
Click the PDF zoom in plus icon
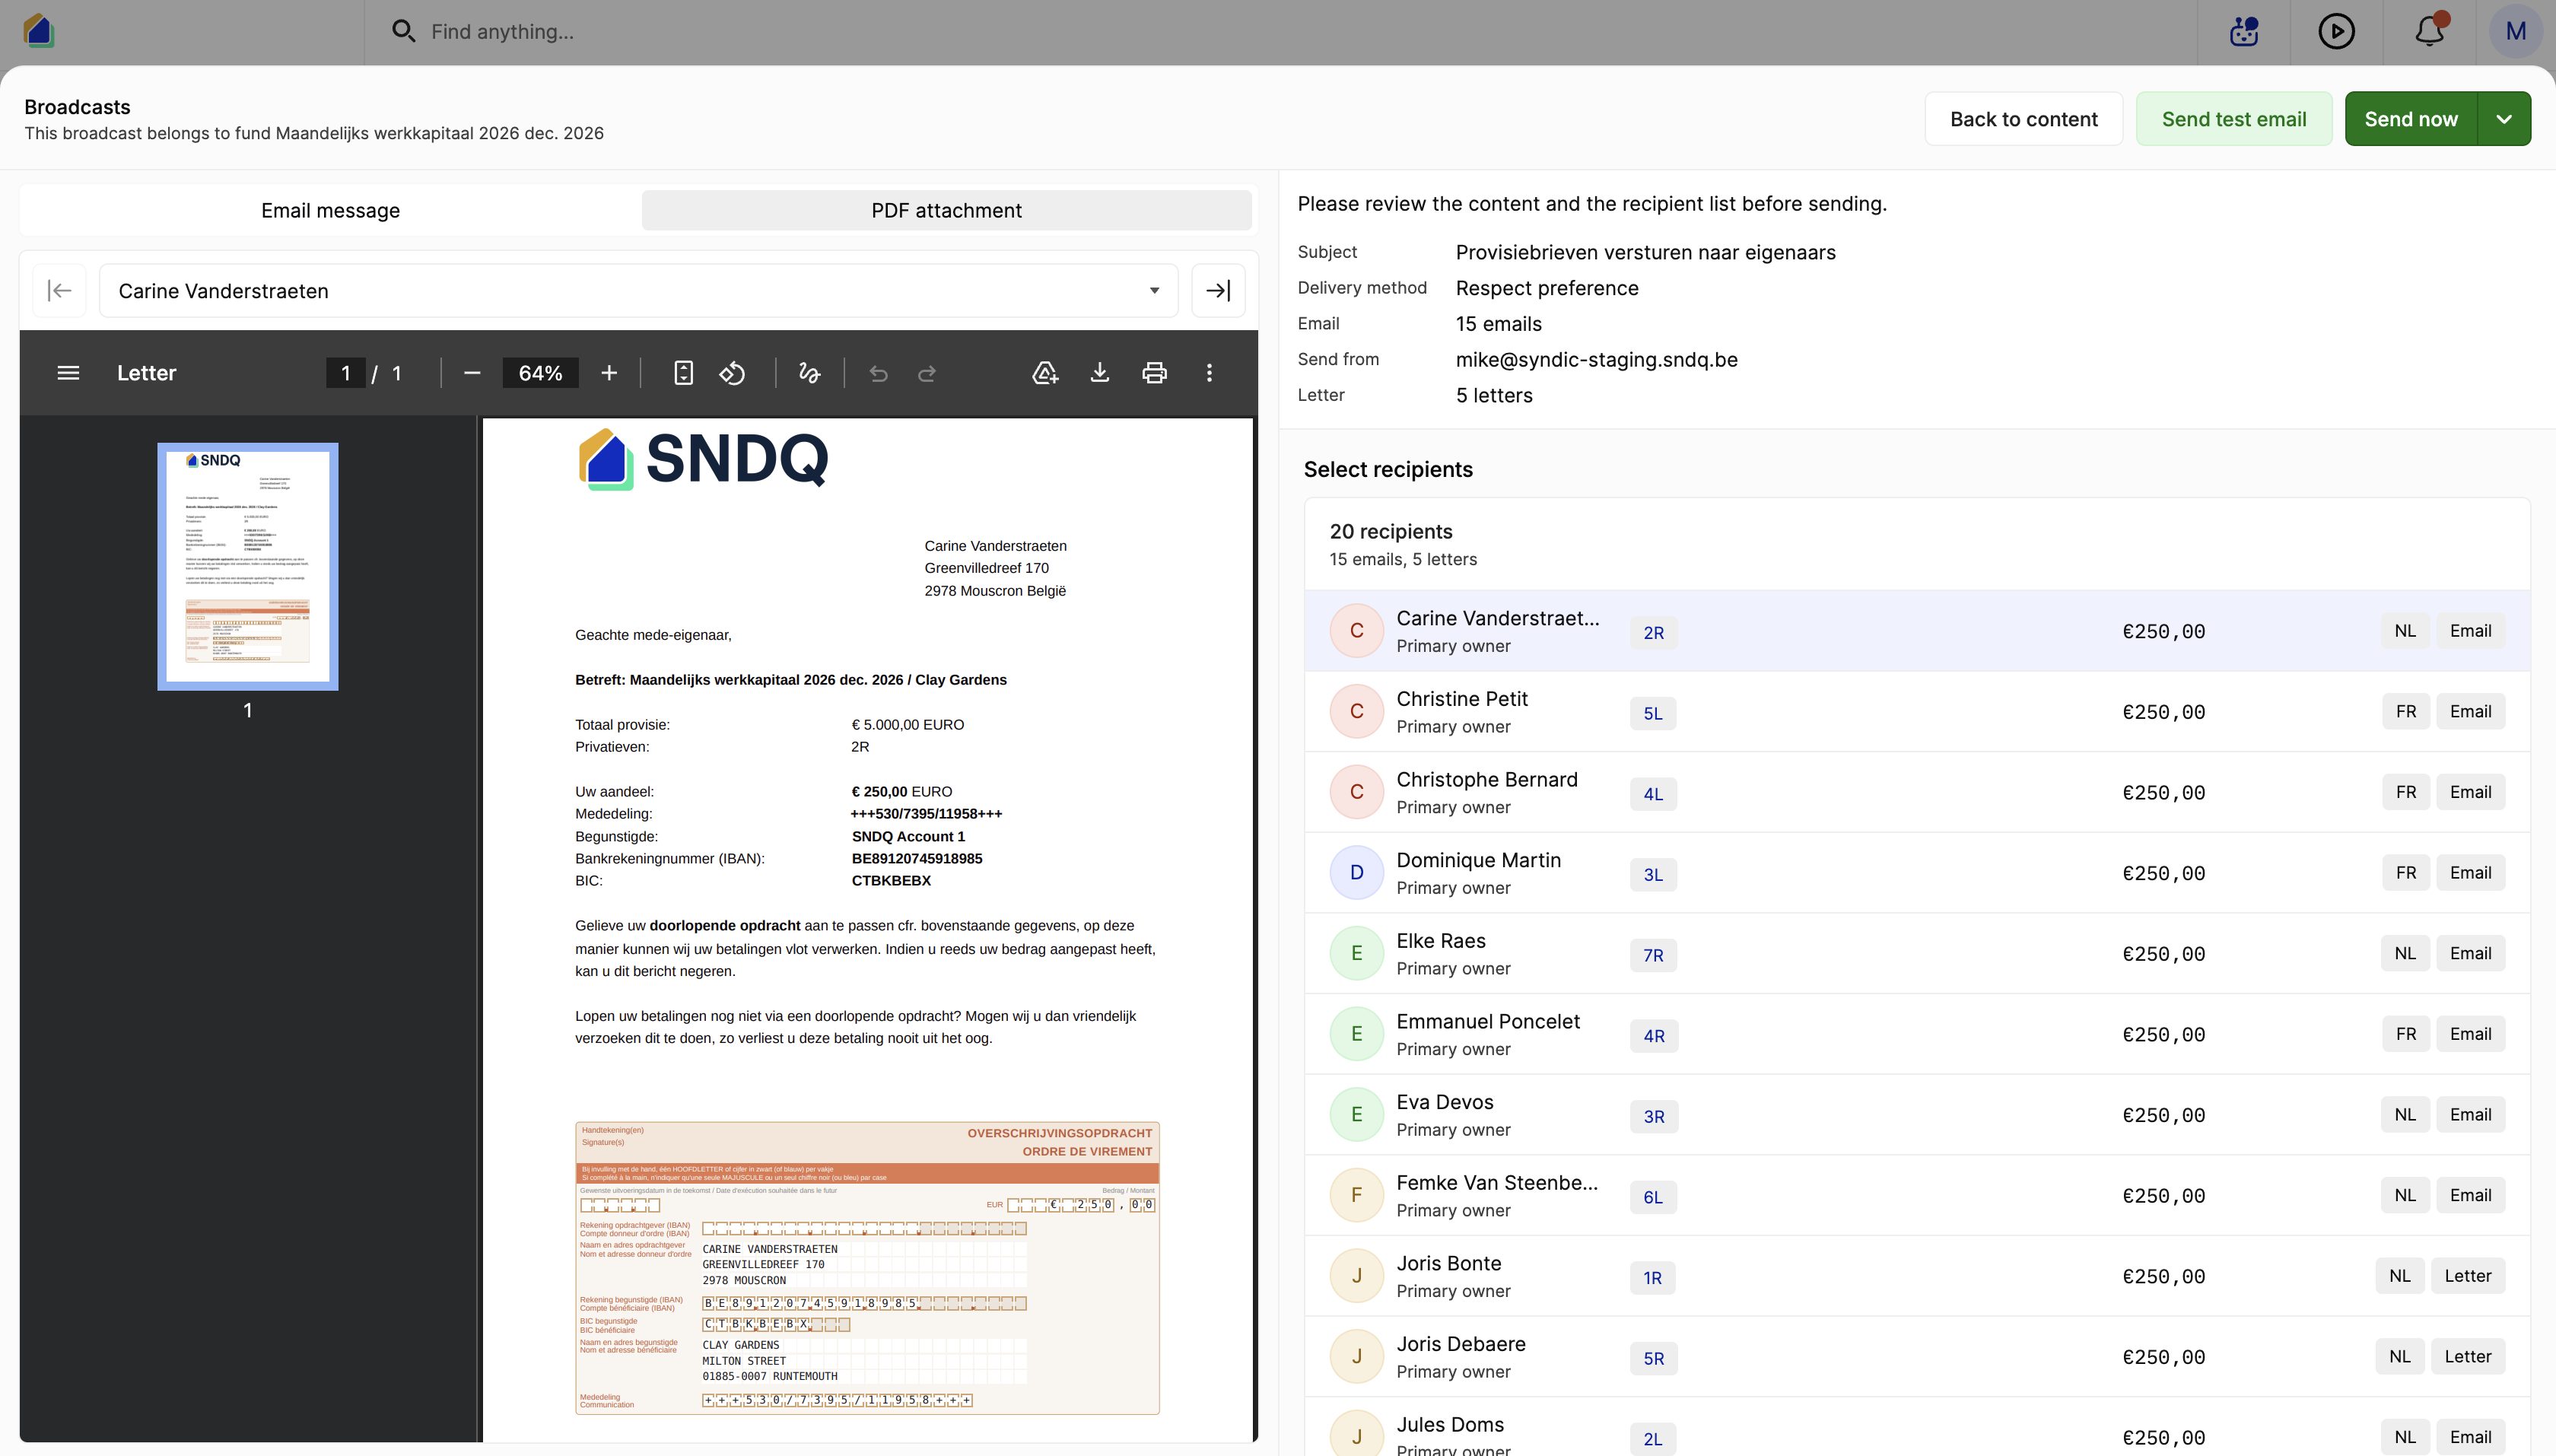[609, 373]
